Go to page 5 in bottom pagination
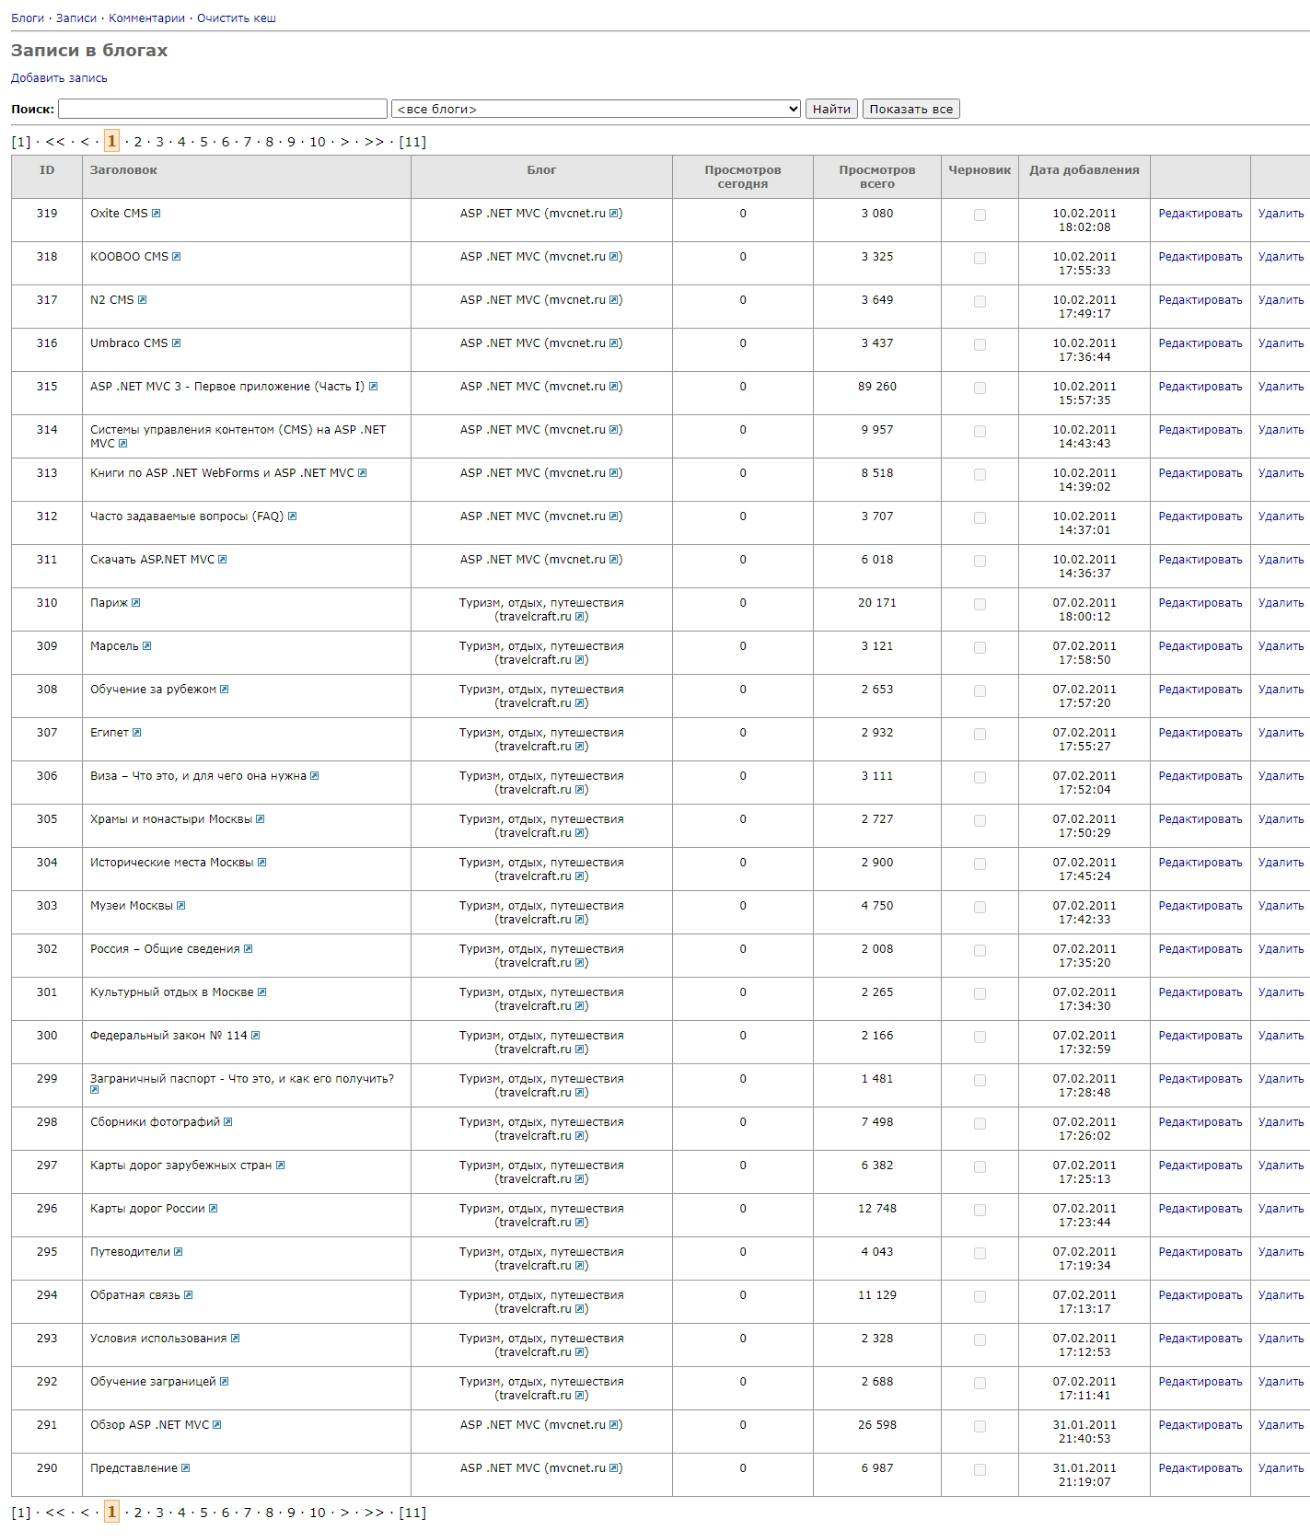Image resolution: width=1310 pixels, height=1536 pixels. click(204, 1512)
